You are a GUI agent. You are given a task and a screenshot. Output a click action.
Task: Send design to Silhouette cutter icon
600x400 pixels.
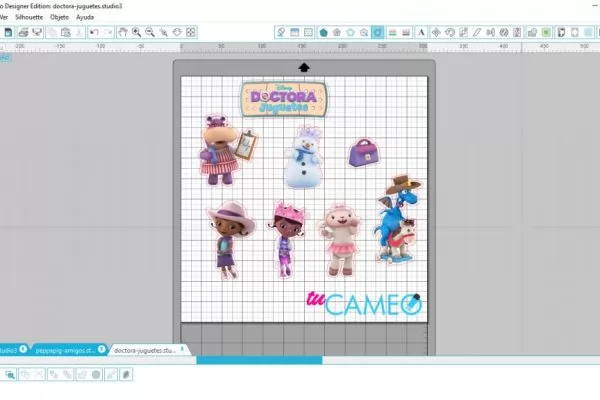click(37, 33)
